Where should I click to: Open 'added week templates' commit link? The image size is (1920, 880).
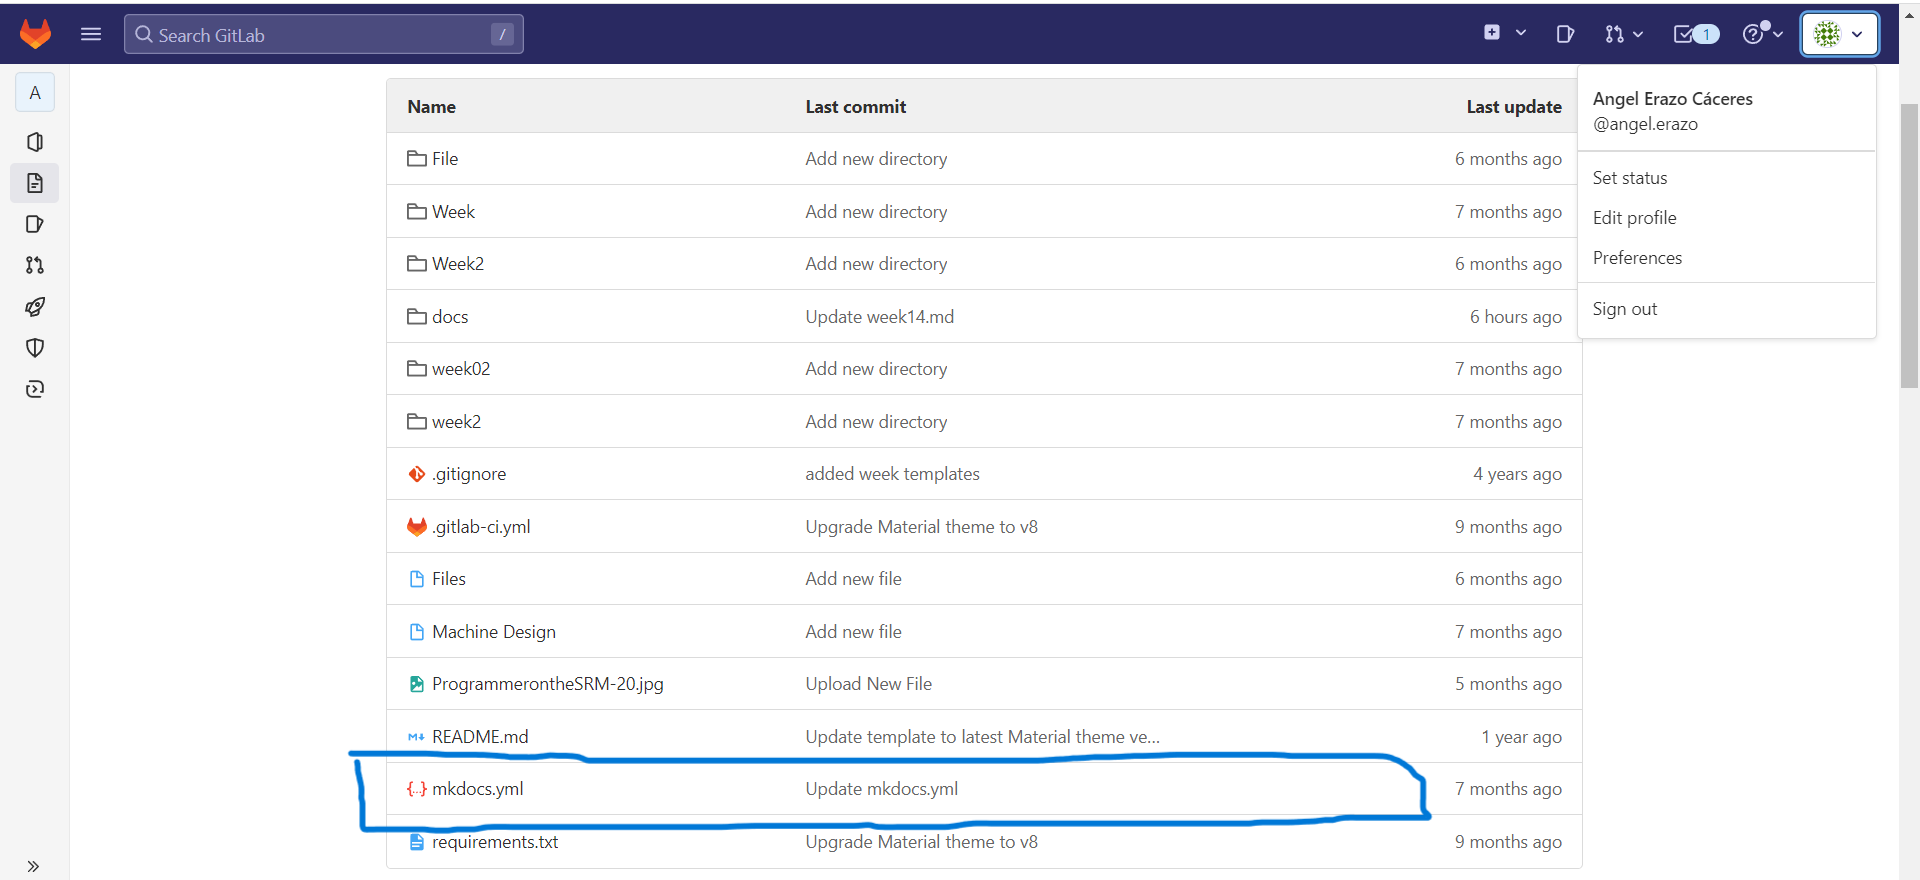(x=893, y=474)
